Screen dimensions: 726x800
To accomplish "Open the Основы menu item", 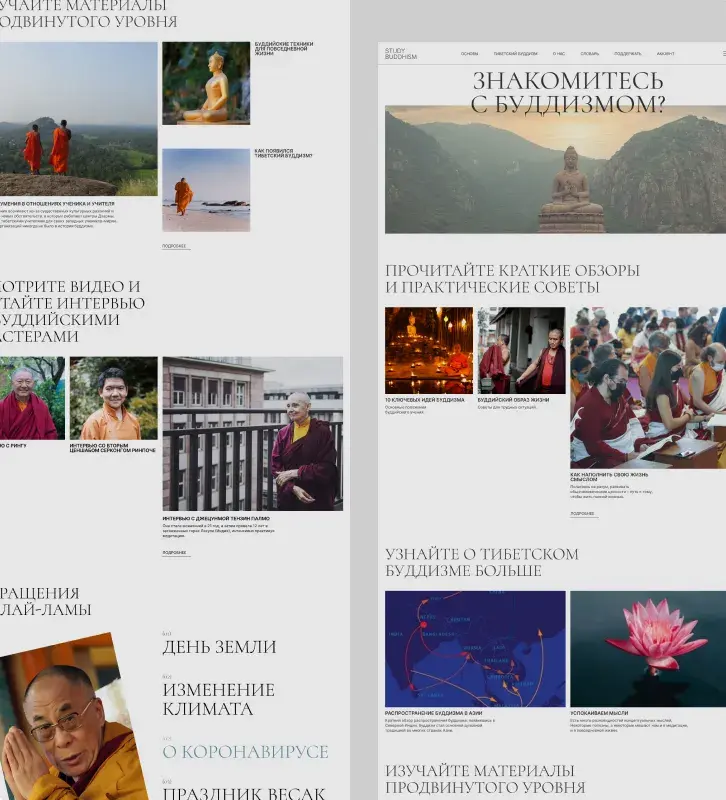I will 470,54.
